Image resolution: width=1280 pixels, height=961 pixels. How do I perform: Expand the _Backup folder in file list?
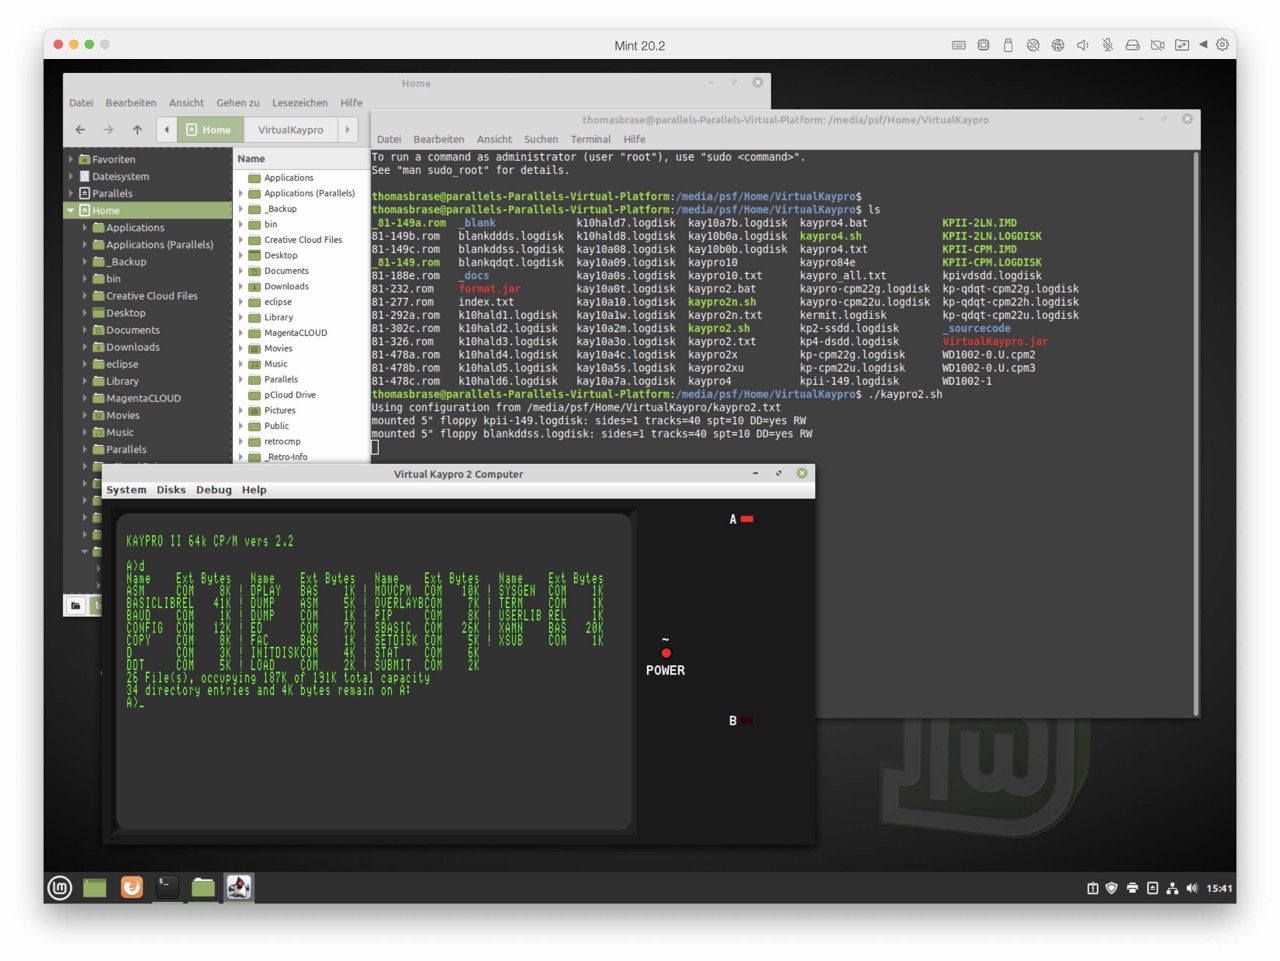pos(241,209)
